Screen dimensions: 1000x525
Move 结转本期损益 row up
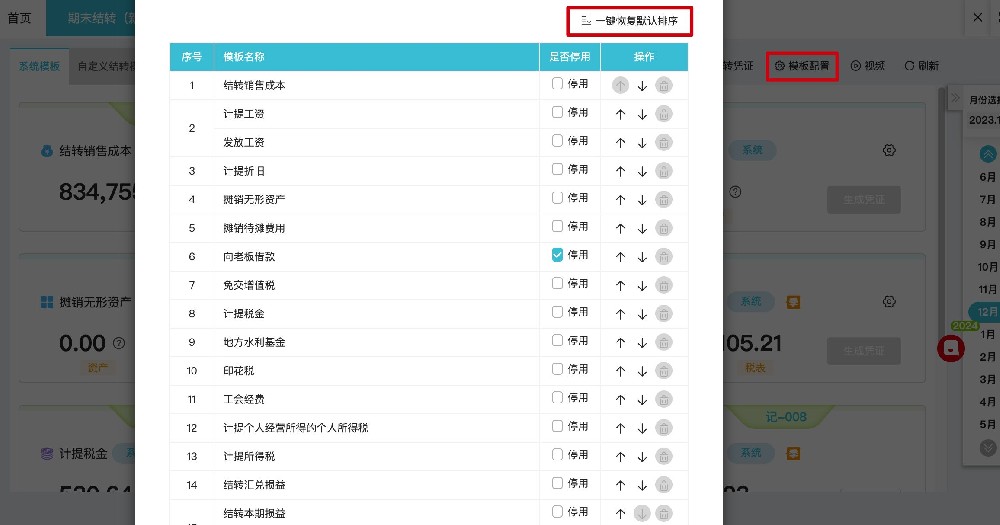(x=621, y=513)
